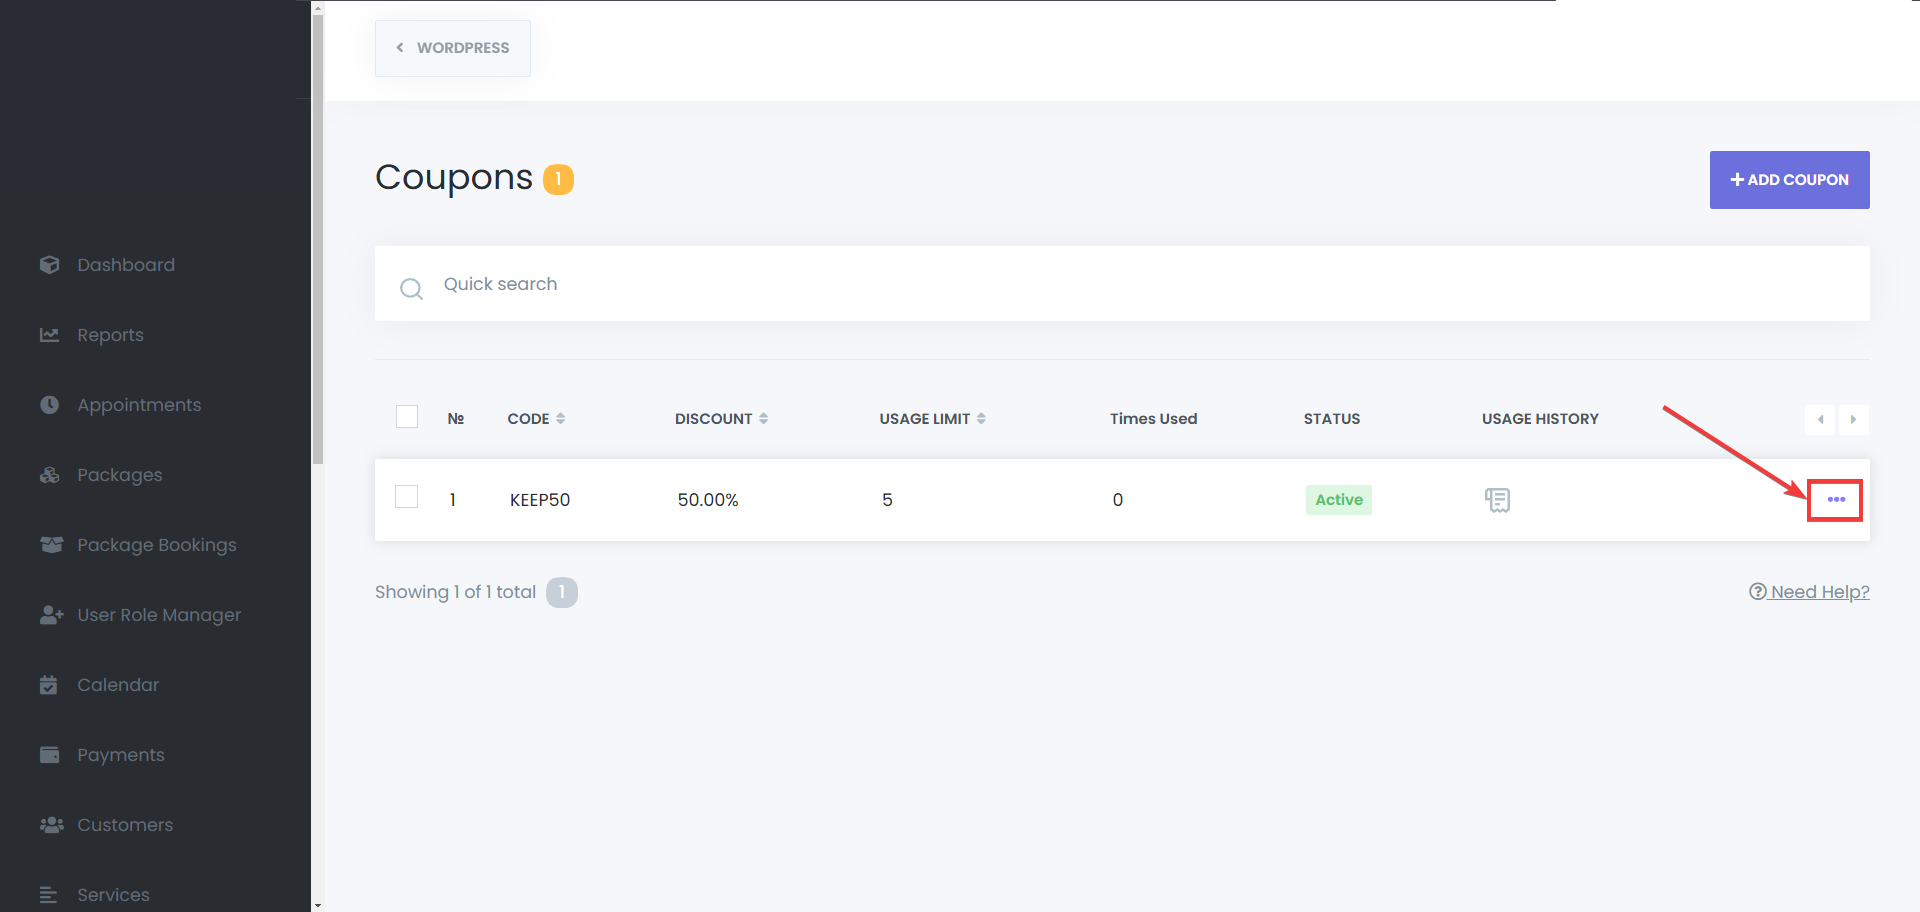The height and width of the screenshot is (912, 1920).
Task: Check the checkbox for coupon KEEP50
Action: 407,497
